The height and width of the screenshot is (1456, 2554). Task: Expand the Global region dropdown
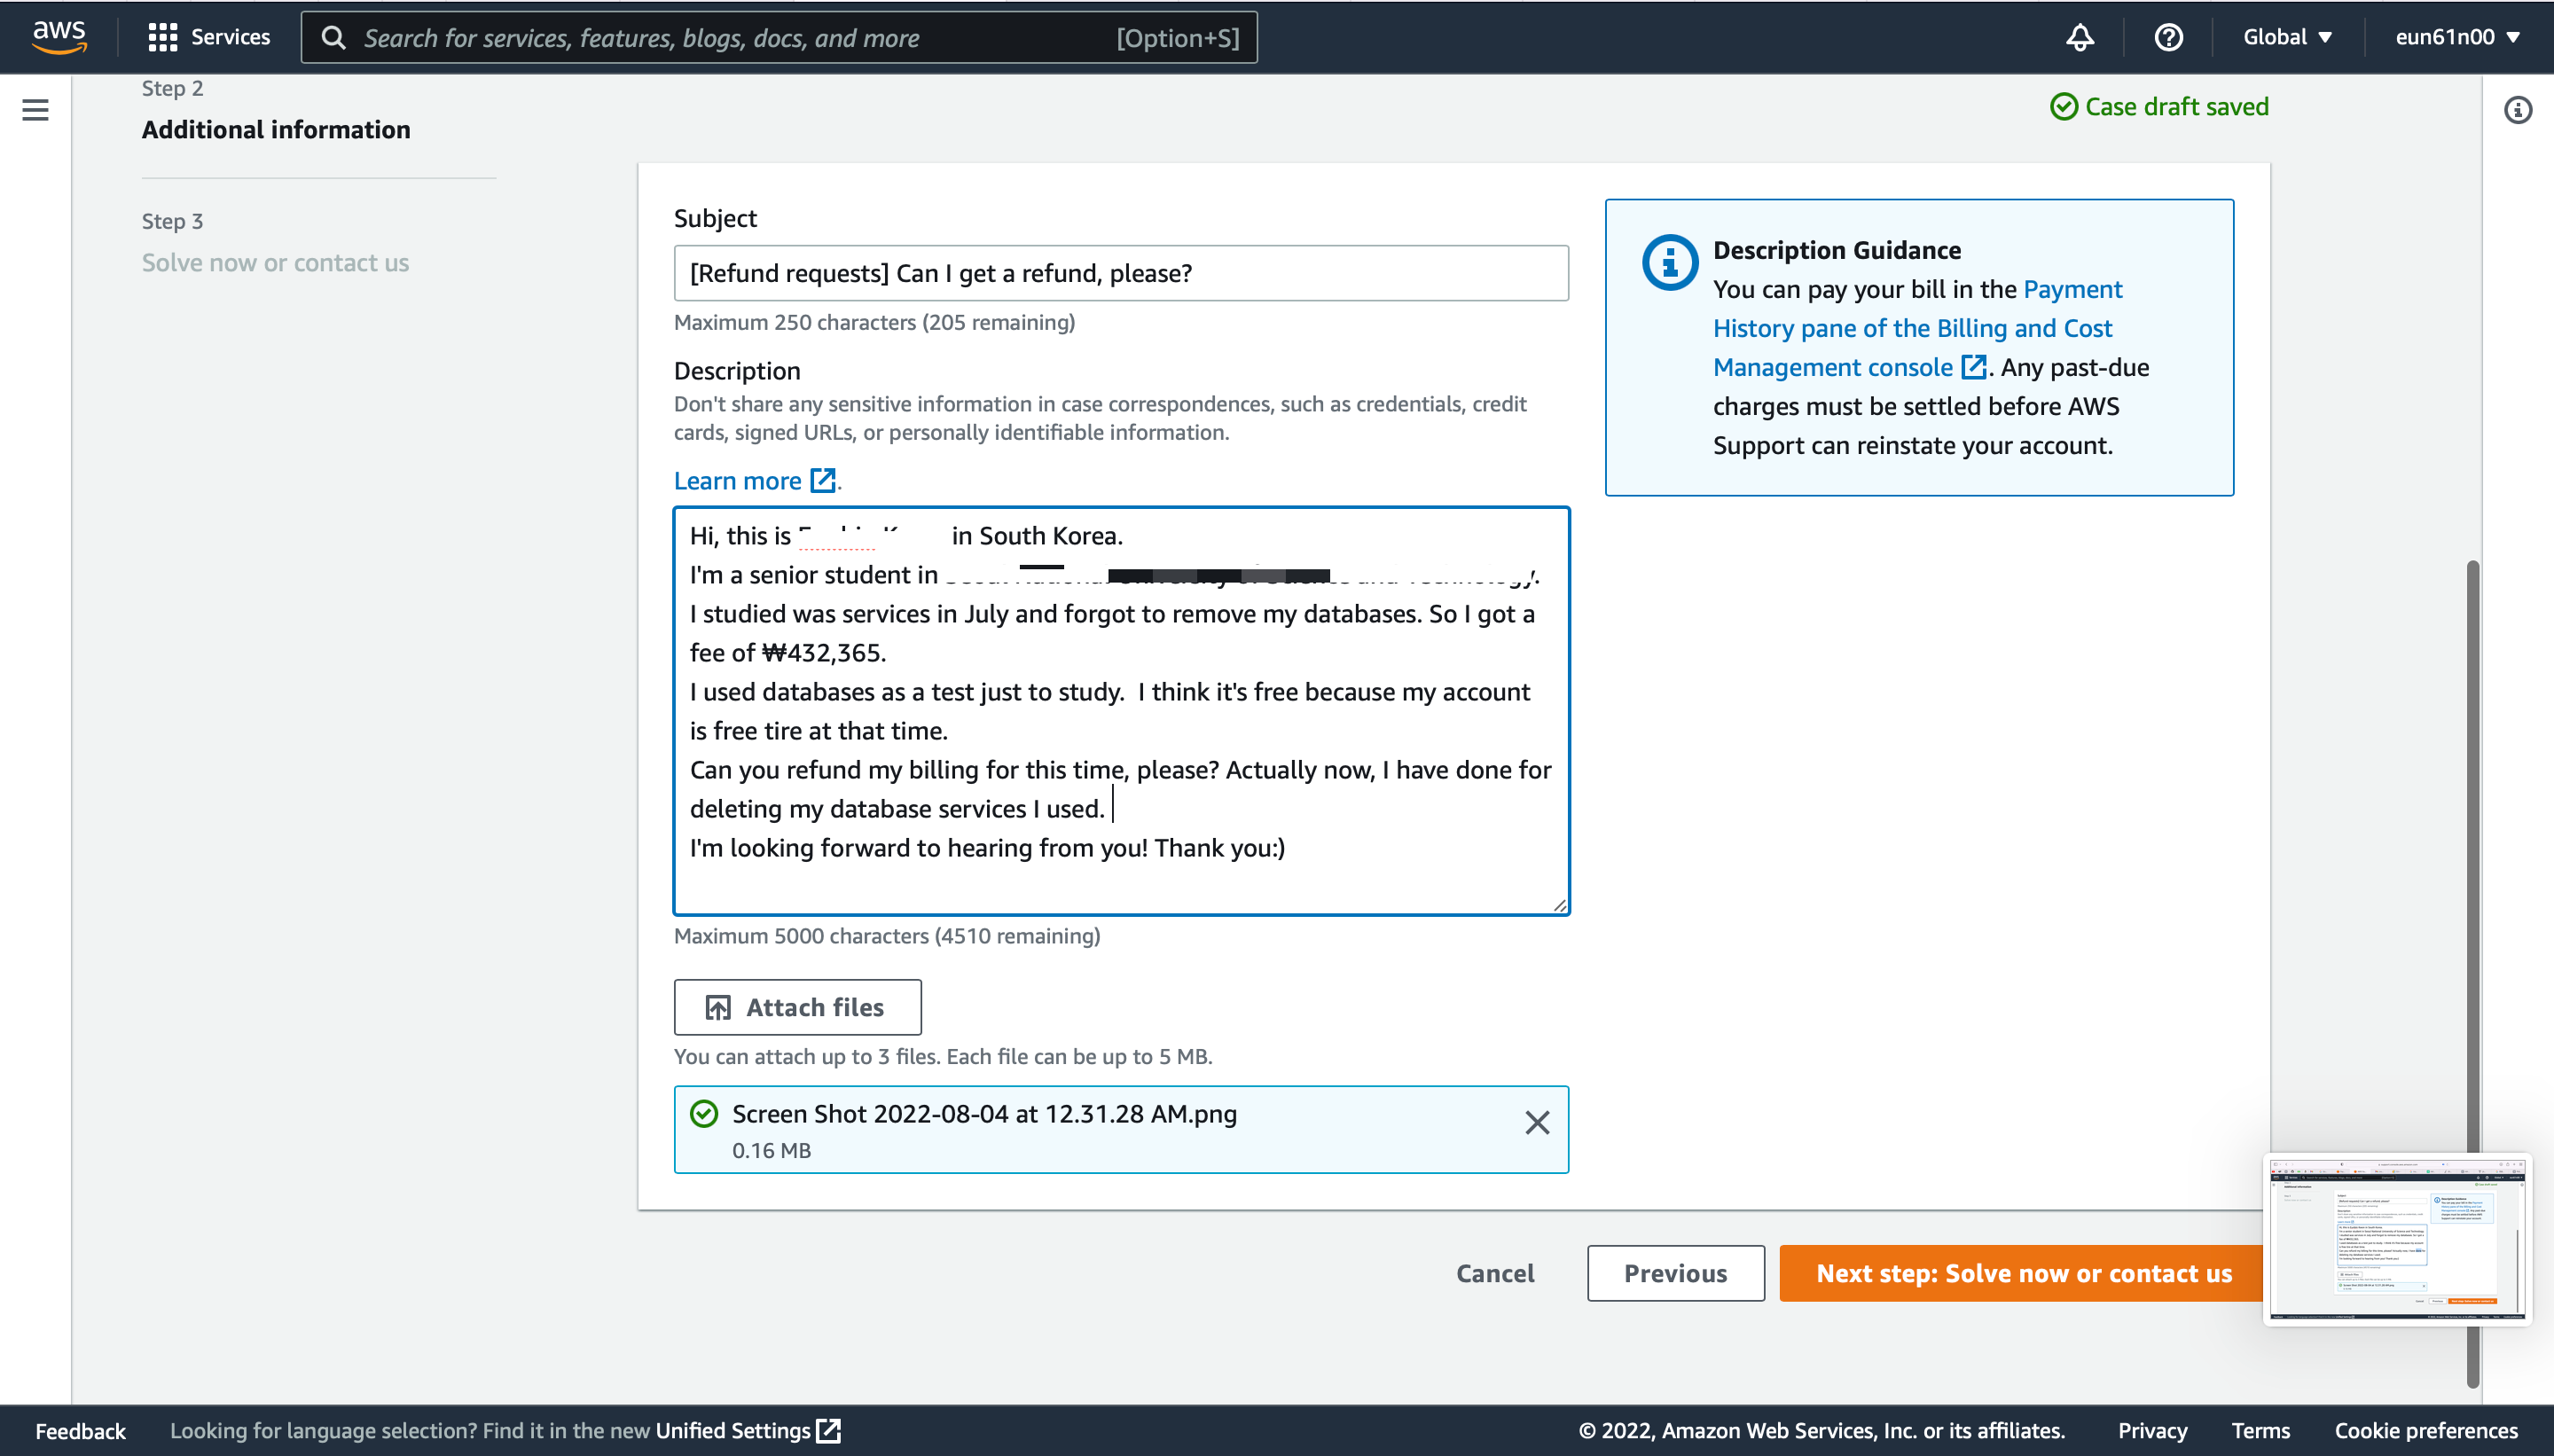pyautogui.click(x=2287, y=37)
